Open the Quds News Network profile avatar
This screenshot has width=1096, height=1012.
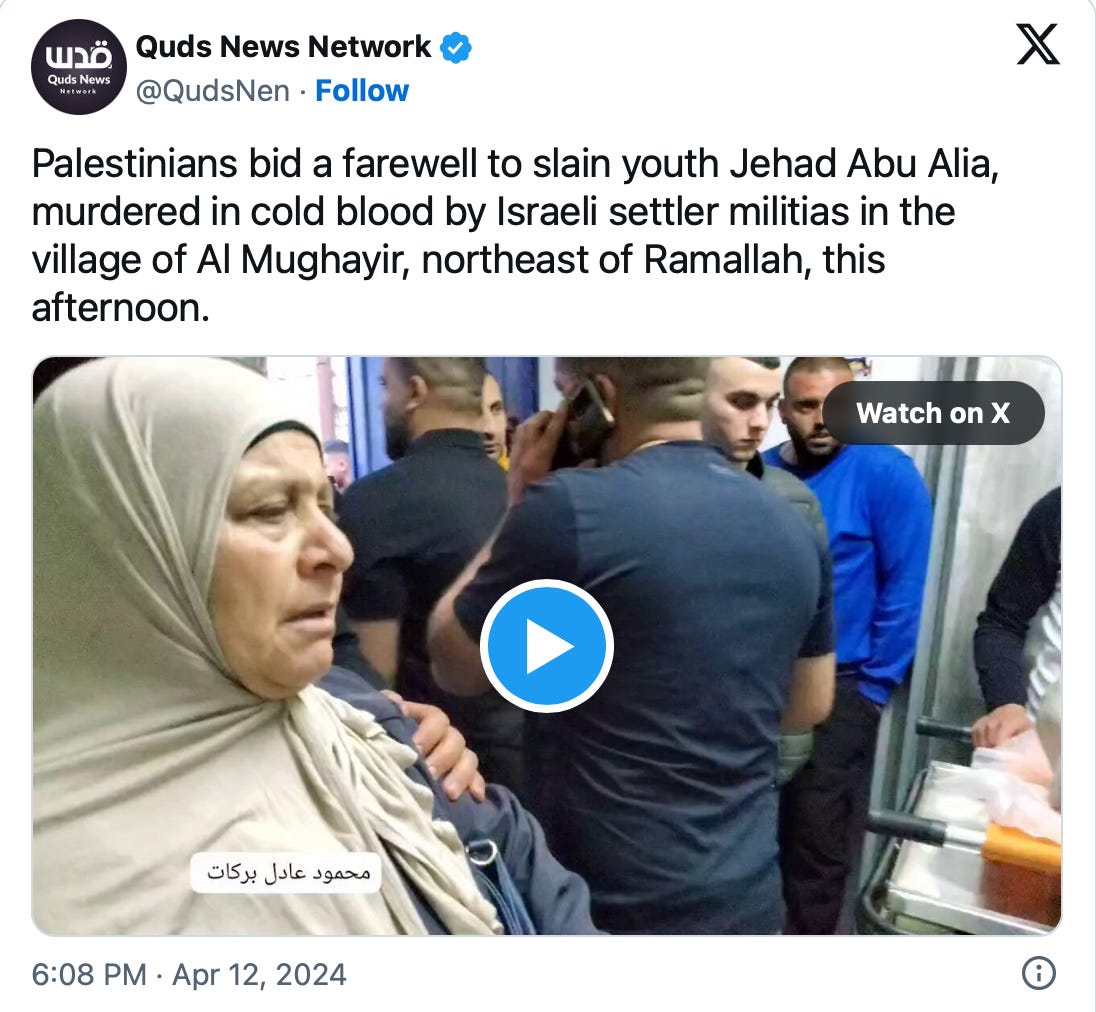(x=79, y=67)
